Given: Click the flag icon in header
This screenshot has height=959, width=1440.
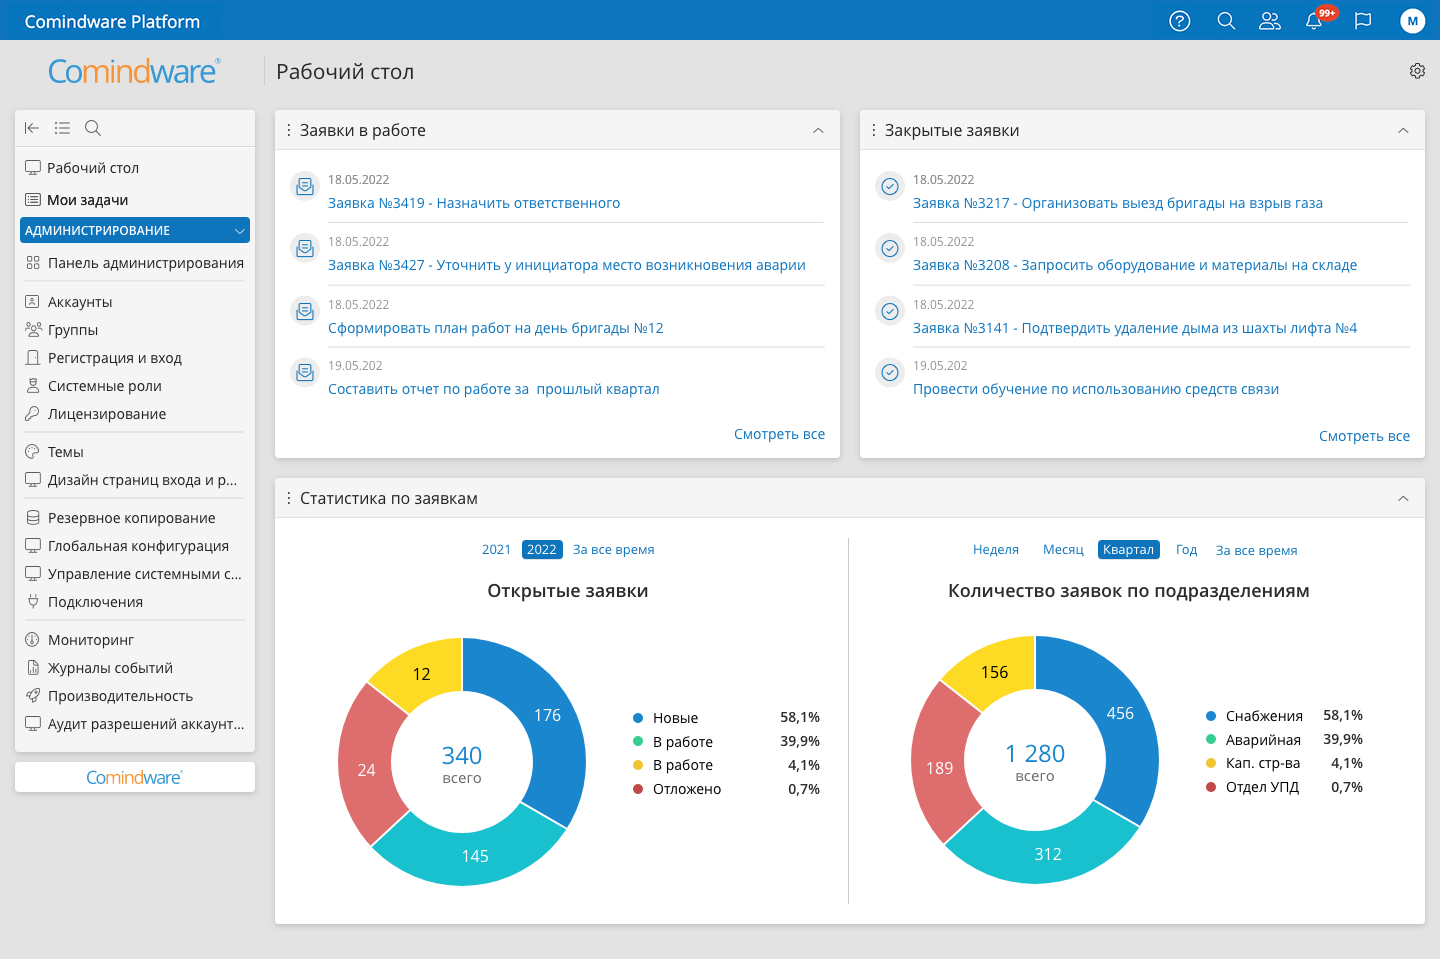Looking at the screenshot, I should 1363,21.
